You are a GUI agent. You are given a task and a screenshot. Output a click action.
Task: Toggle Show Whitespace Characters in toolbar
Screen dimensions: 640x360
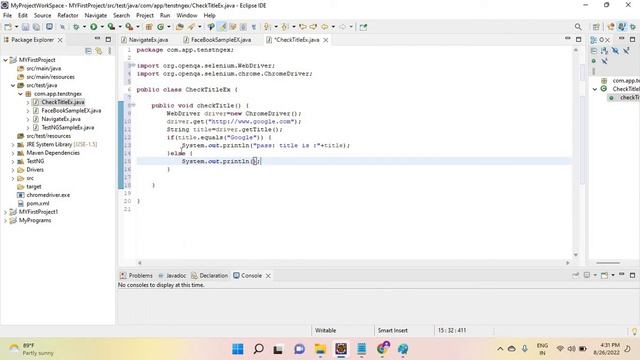coord(254,27)
